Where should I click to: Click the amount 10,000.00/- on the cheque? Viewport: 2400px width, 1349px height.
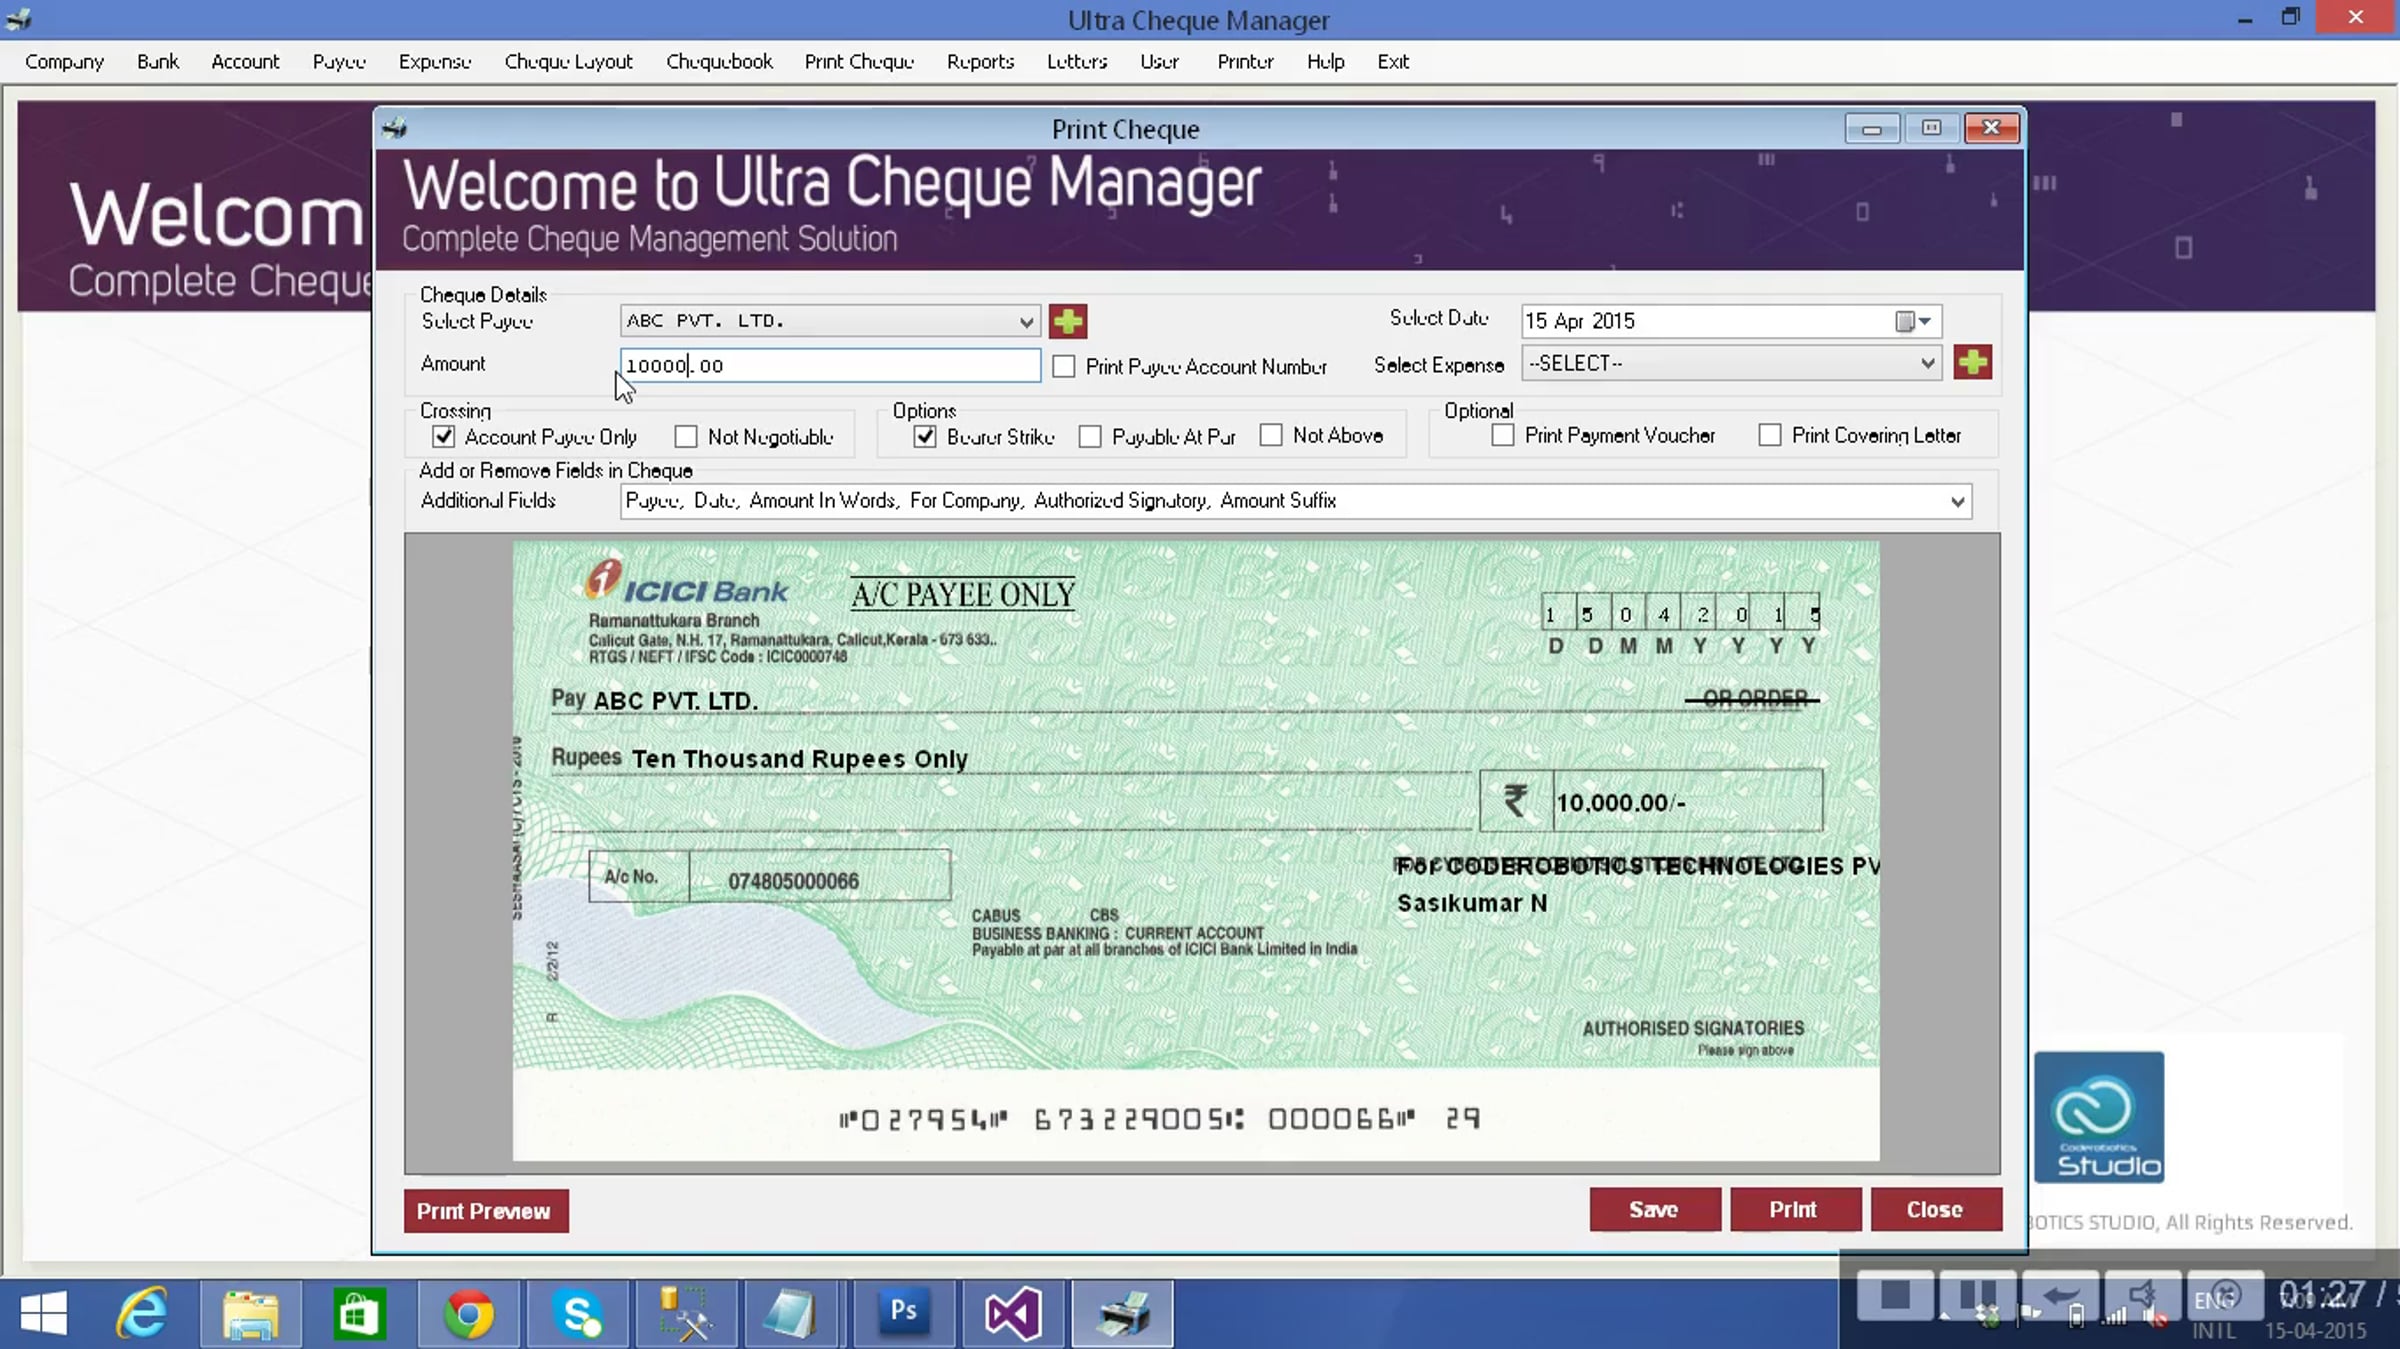coord(1621,803)
